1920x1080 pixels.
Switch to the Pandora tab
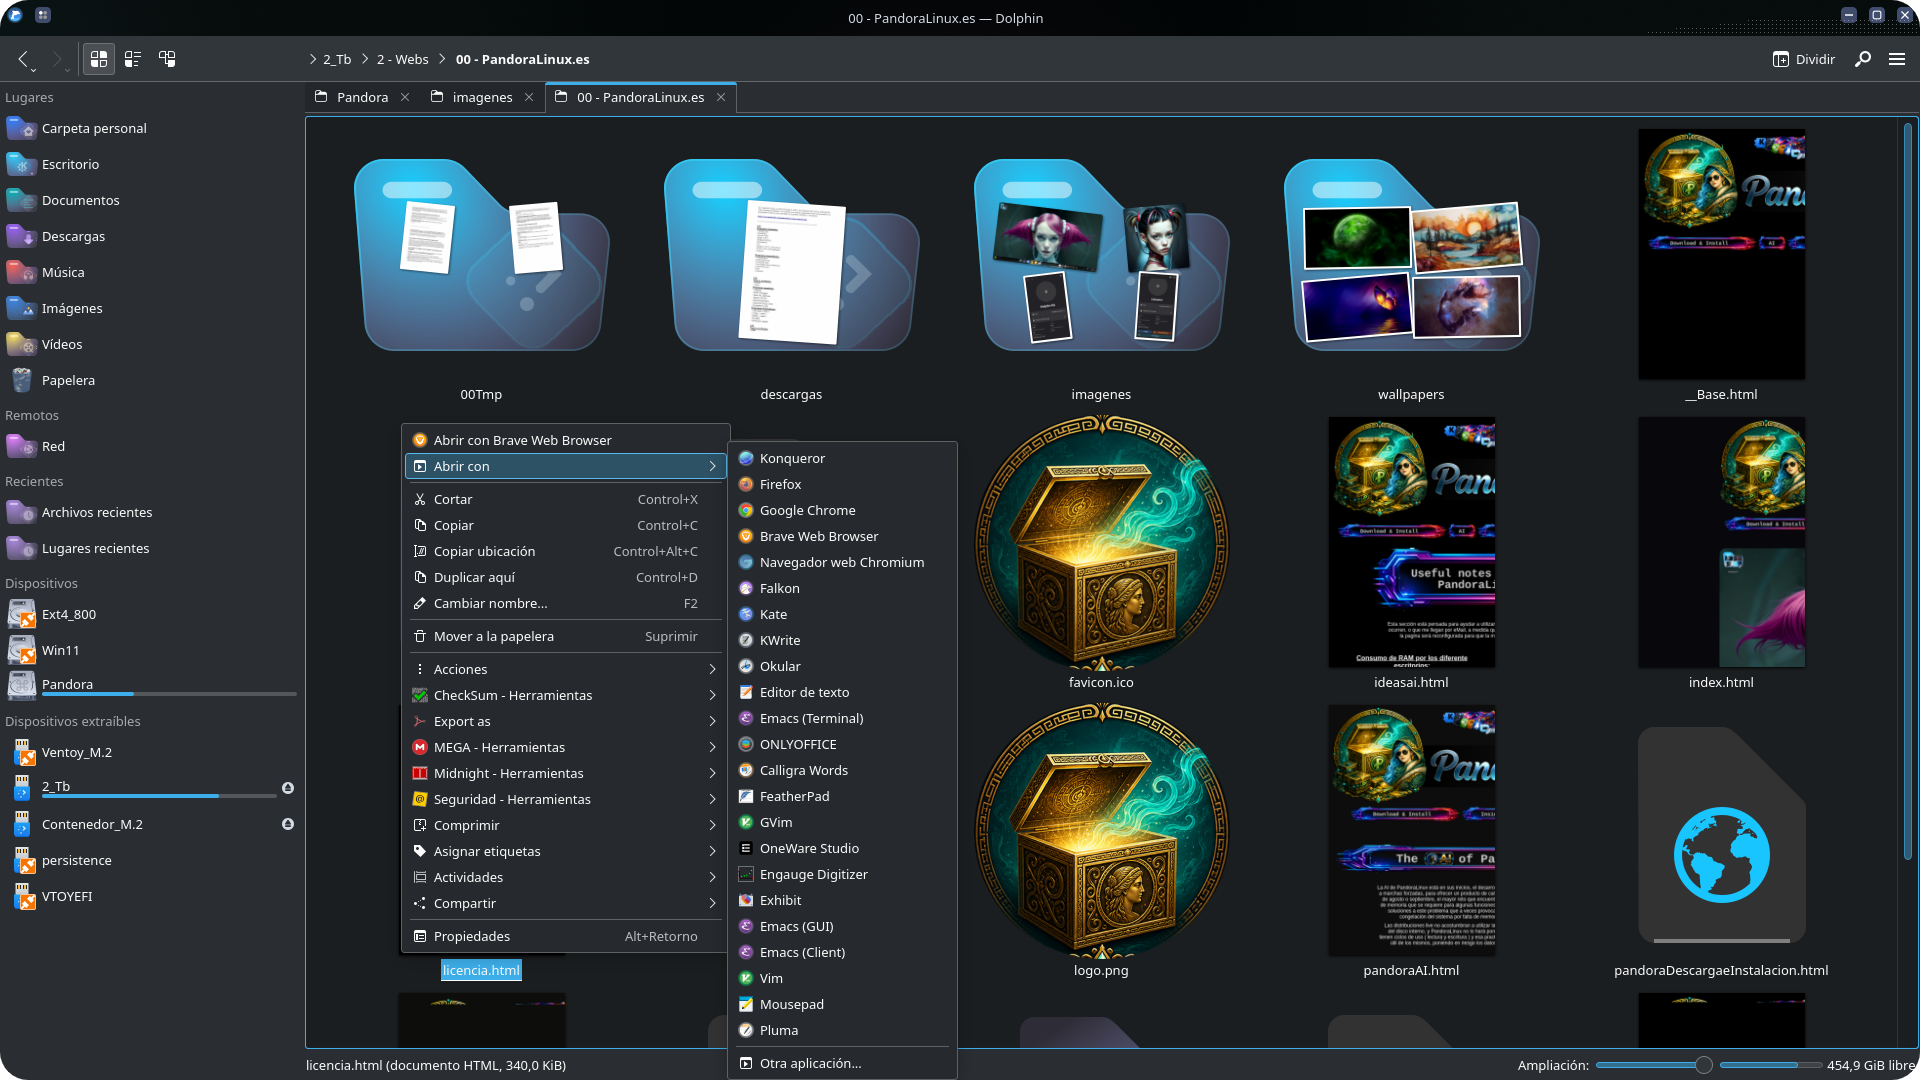(362, 97)
